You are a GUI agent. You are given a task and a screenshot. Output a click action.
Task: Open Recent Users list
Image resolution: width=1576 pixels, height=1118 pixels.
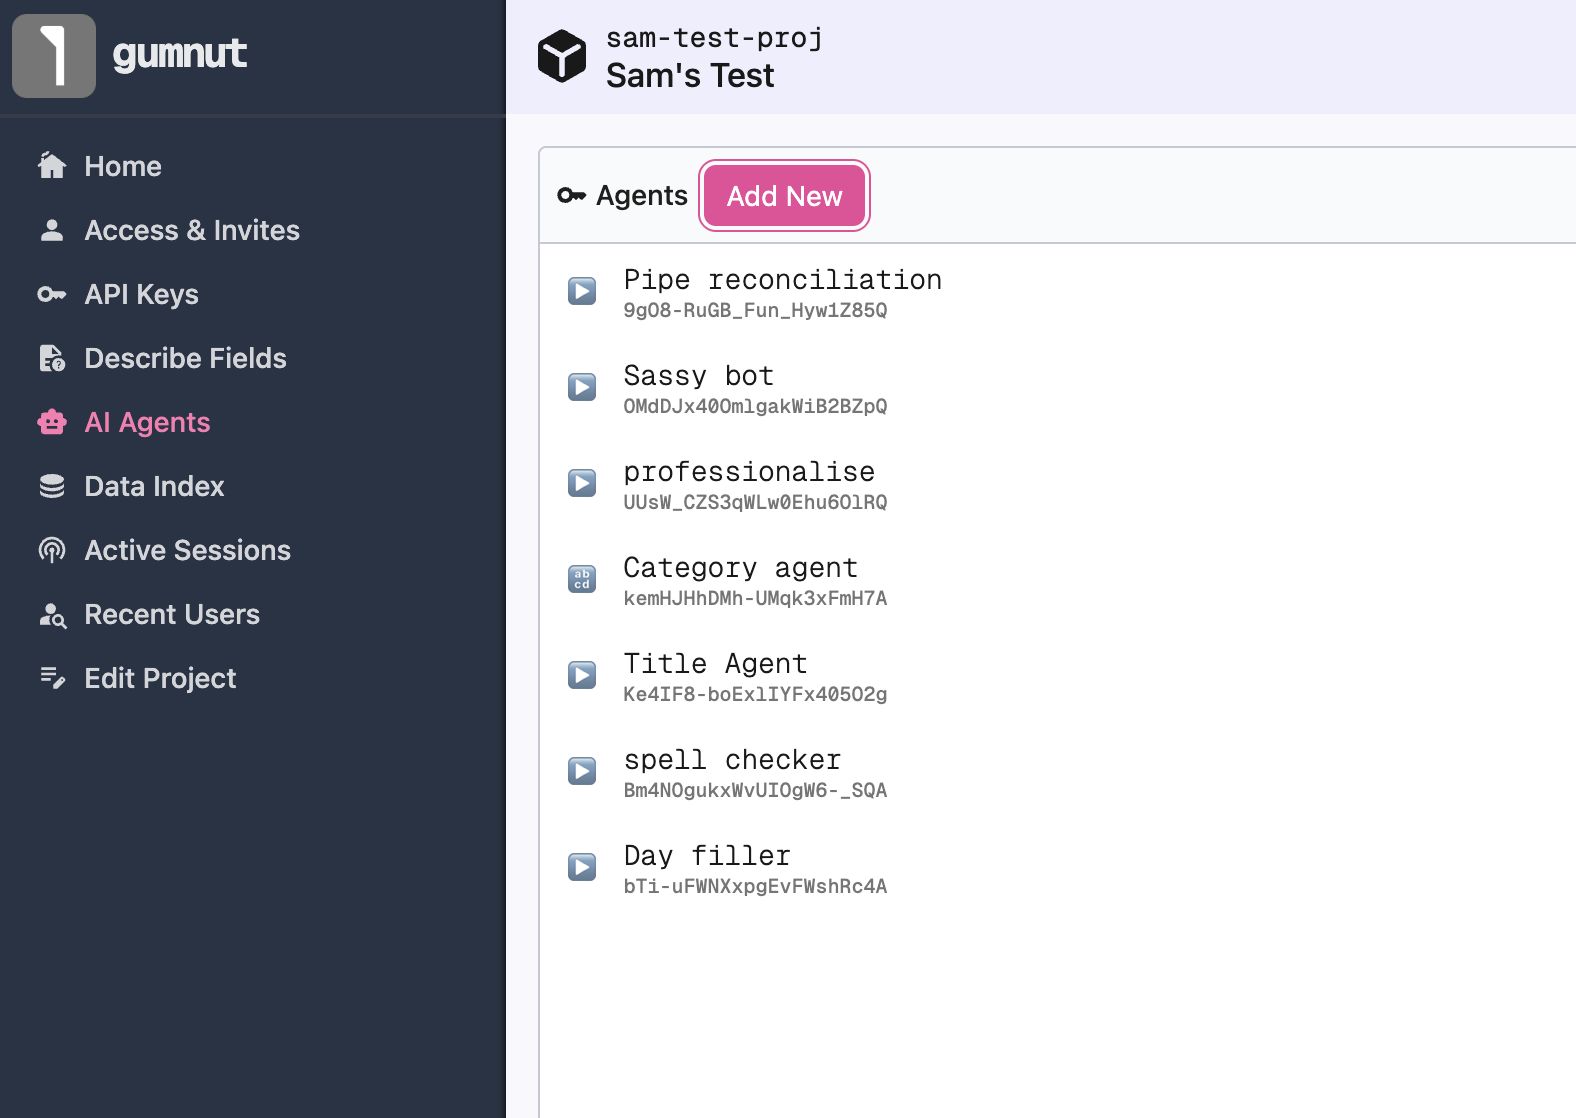coord(172,614)
